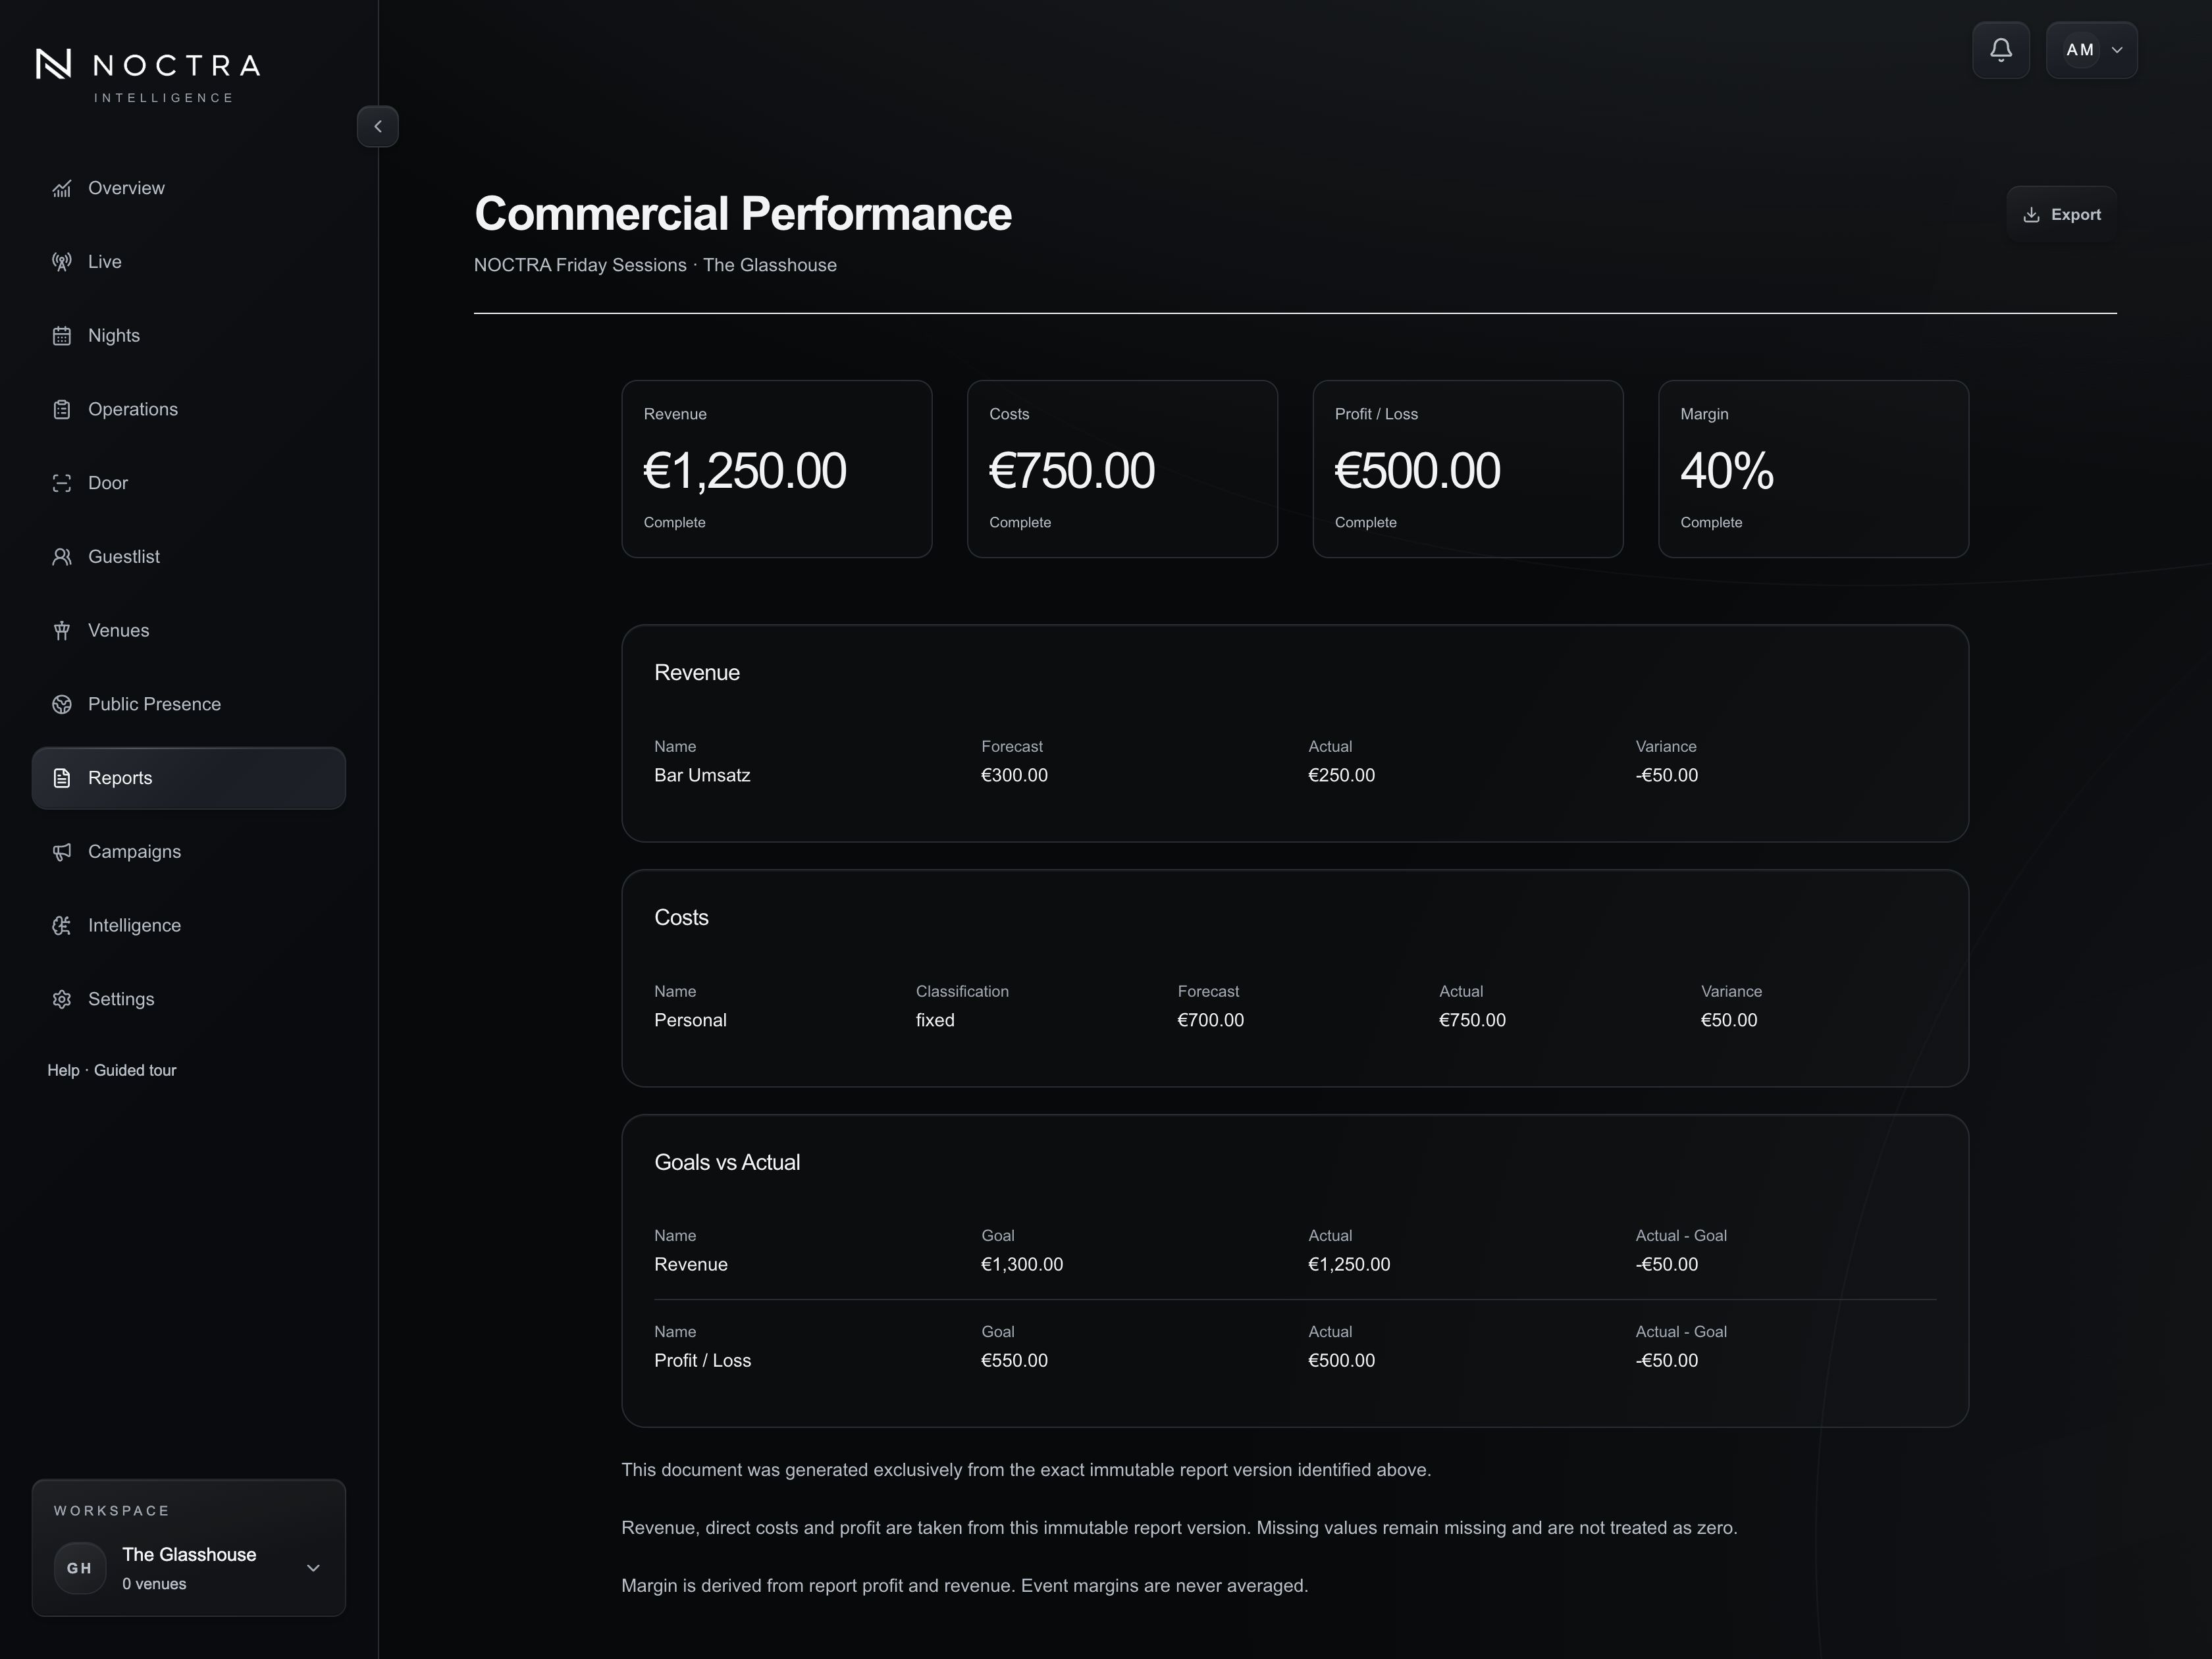Select the Campaigns menu label
Viewport: 2212px width, 1659px height.
134,852
